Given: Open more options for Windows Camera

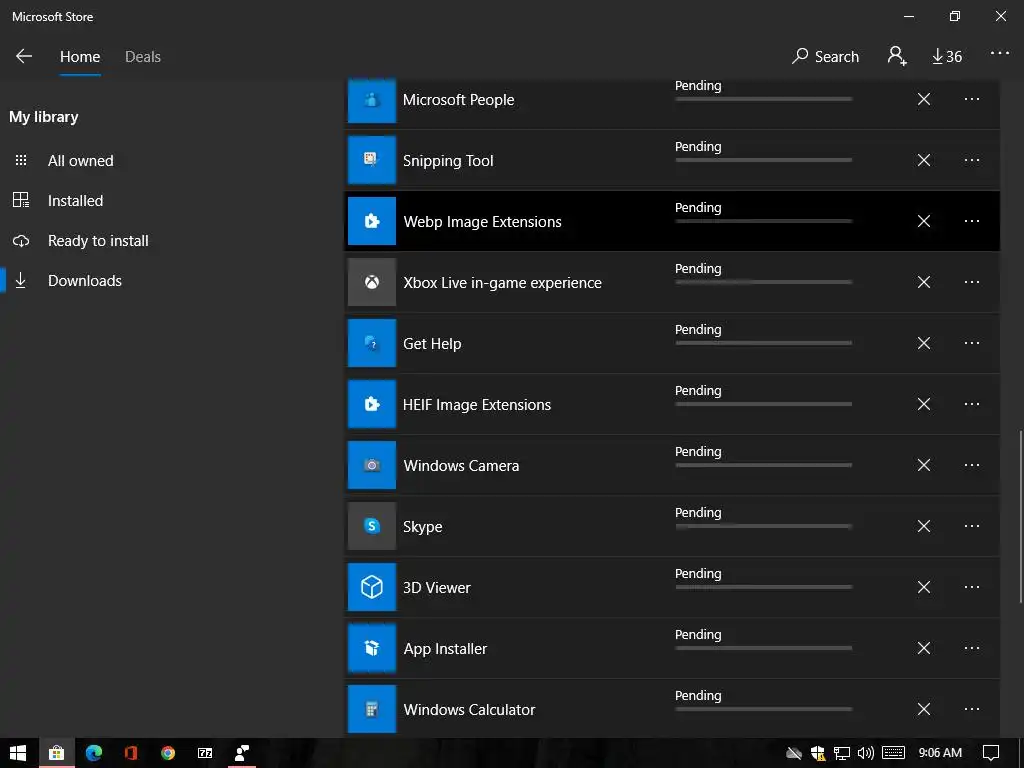Looking at the screenshot, I should (x=972, y=465).
